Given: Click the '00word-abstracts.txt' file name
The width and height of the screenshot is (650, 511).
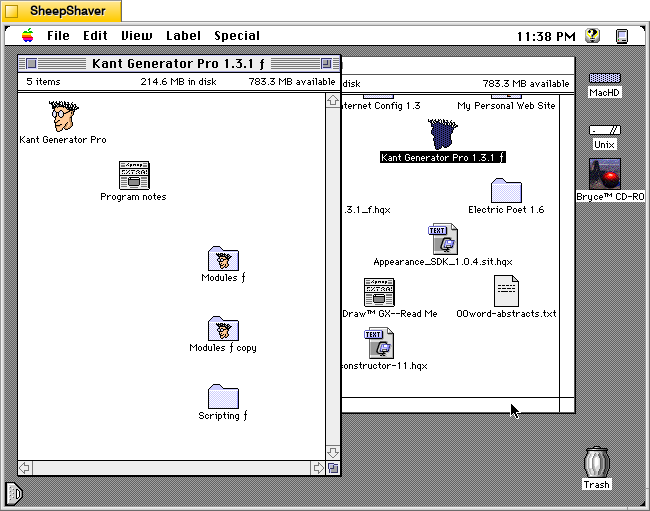Looking at the screenshot, I should [506, 314].
